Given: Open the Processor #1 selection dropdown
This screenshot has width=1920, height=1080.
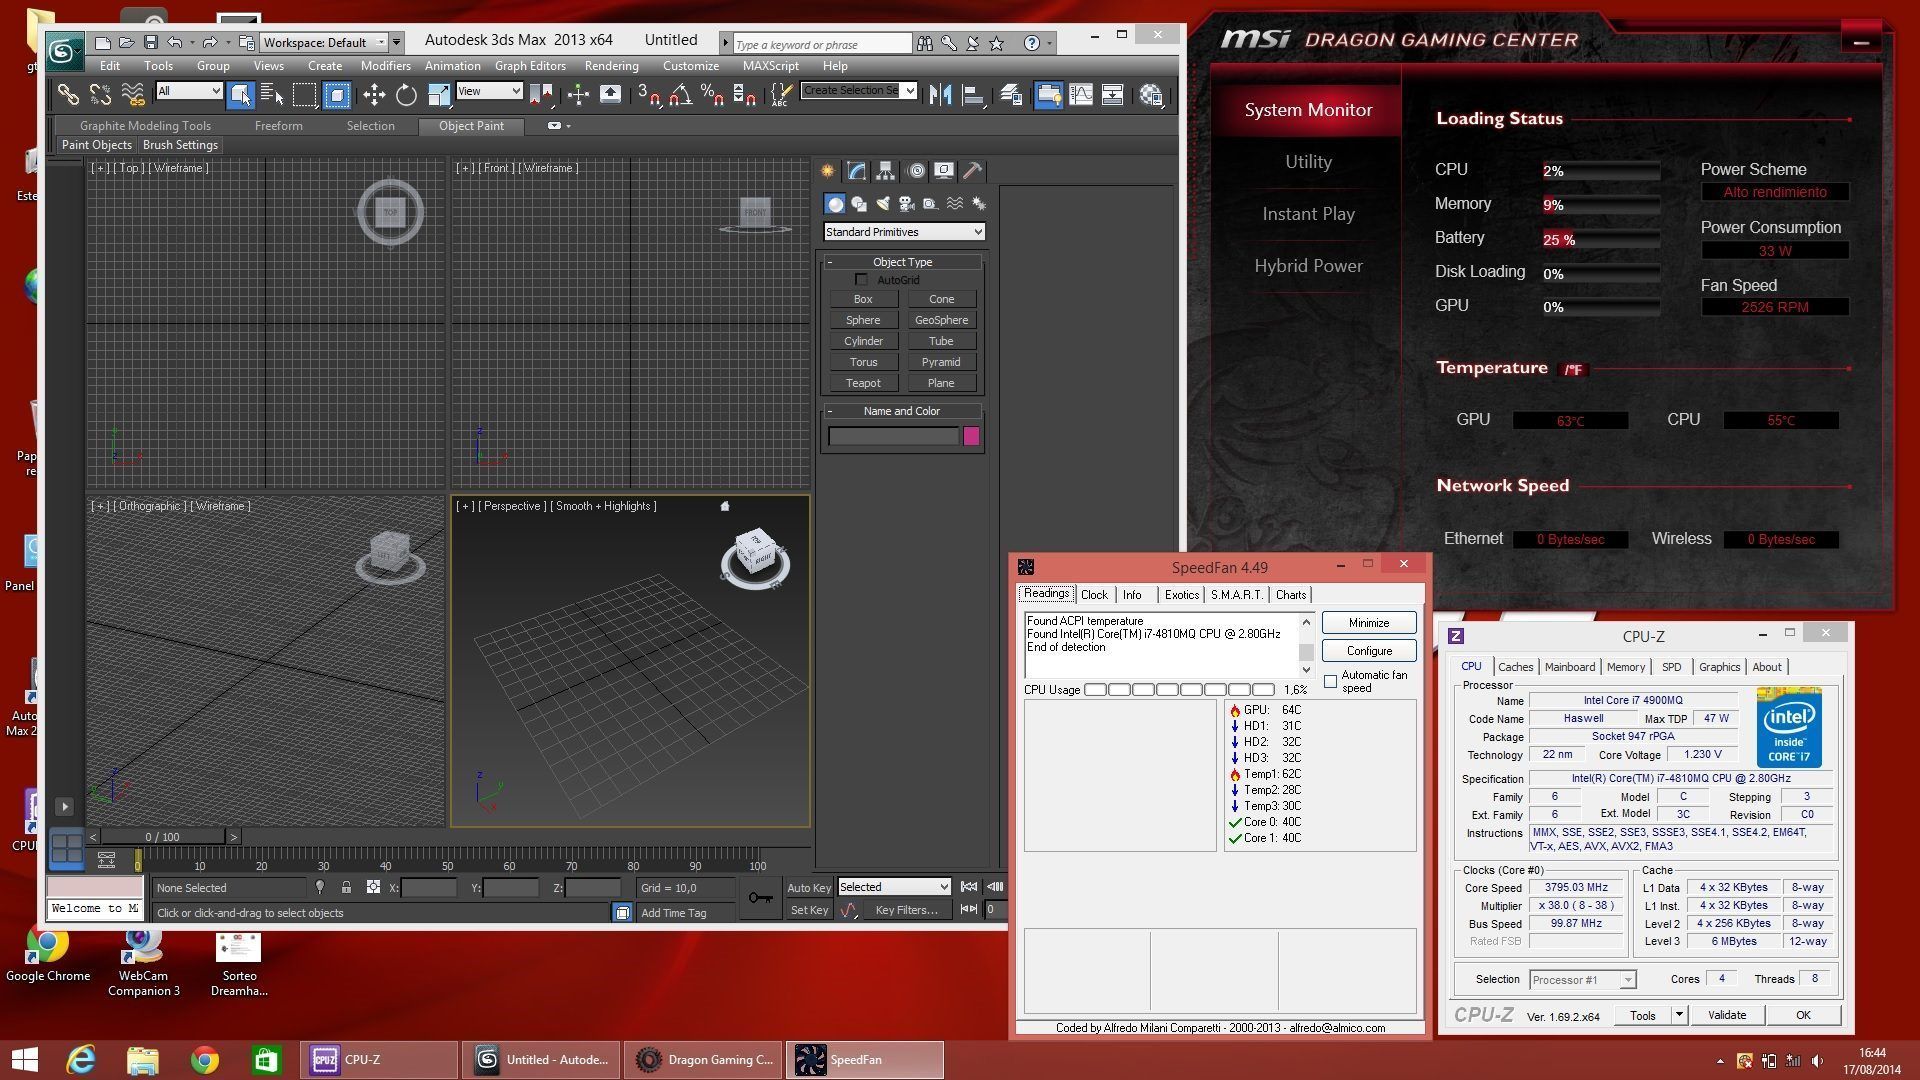Looking at the screenshot, I should coord(1582,980).
